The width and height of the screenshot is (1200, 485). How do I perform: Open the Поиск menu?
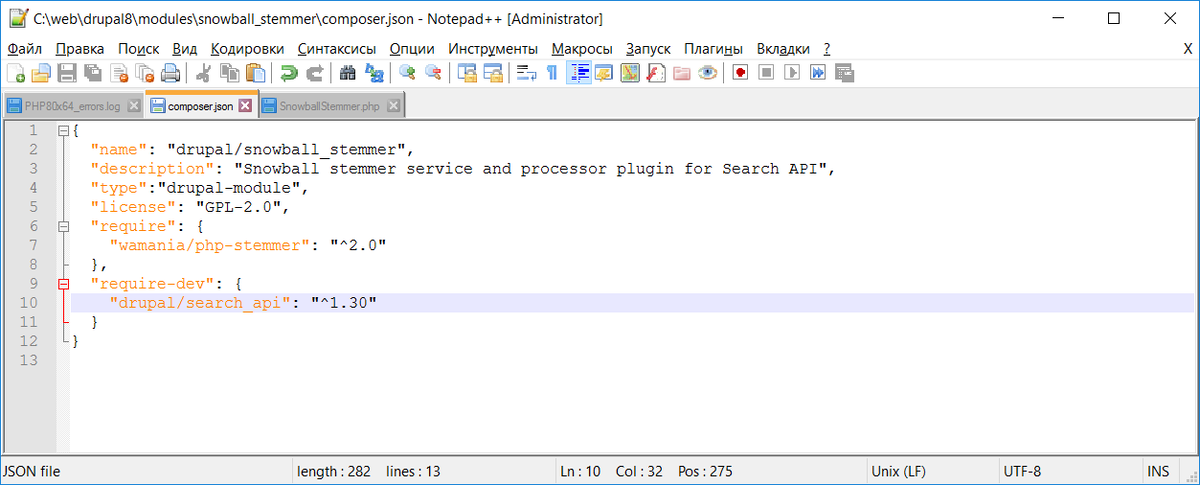click(x=138, y=48)
